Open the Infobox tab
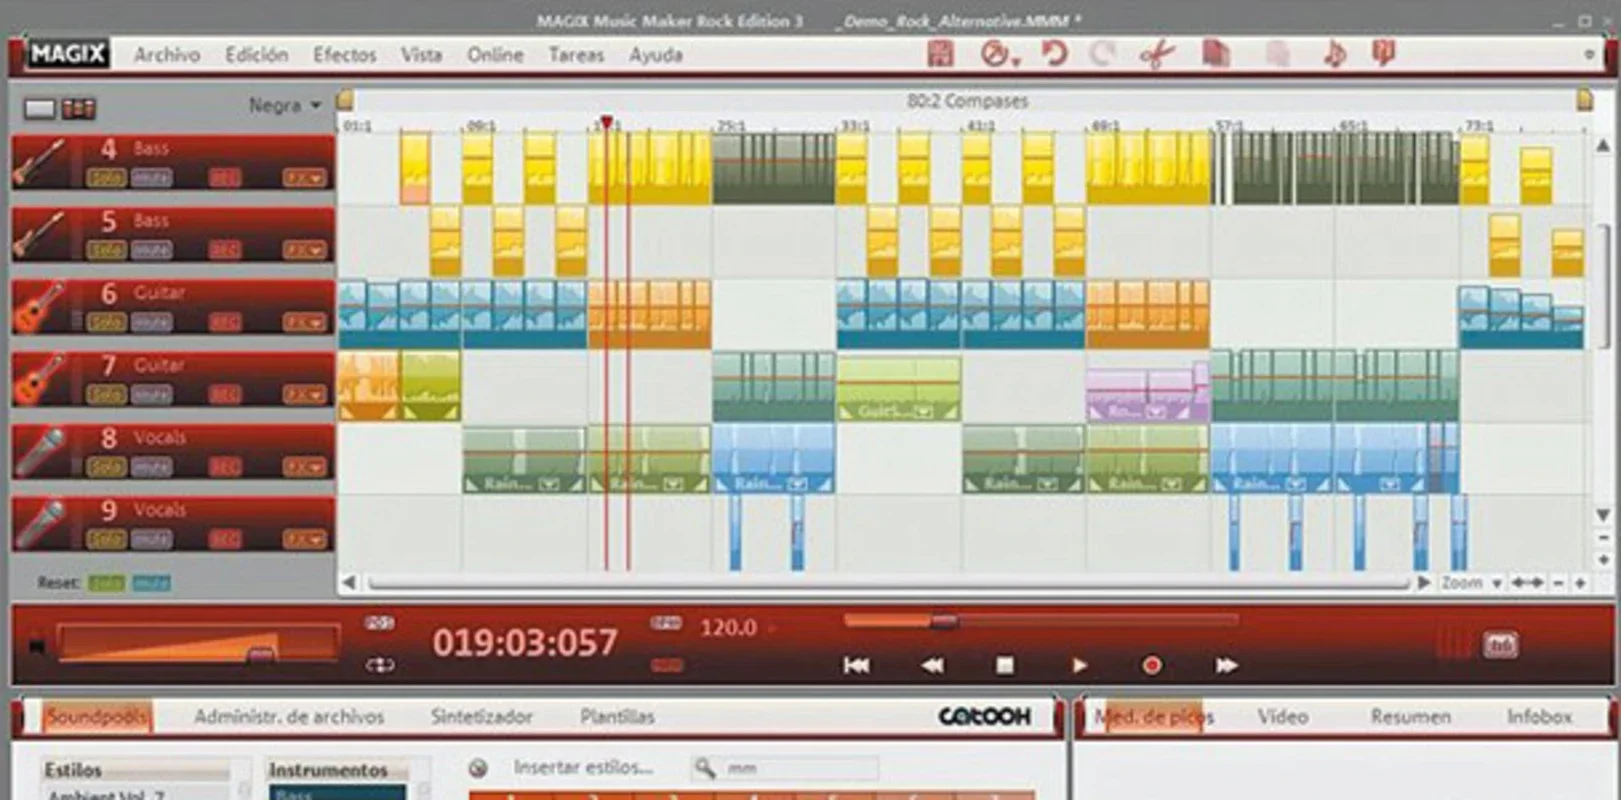The height and width of the screenshot is (800, 1621). [x=1539, y=717]
